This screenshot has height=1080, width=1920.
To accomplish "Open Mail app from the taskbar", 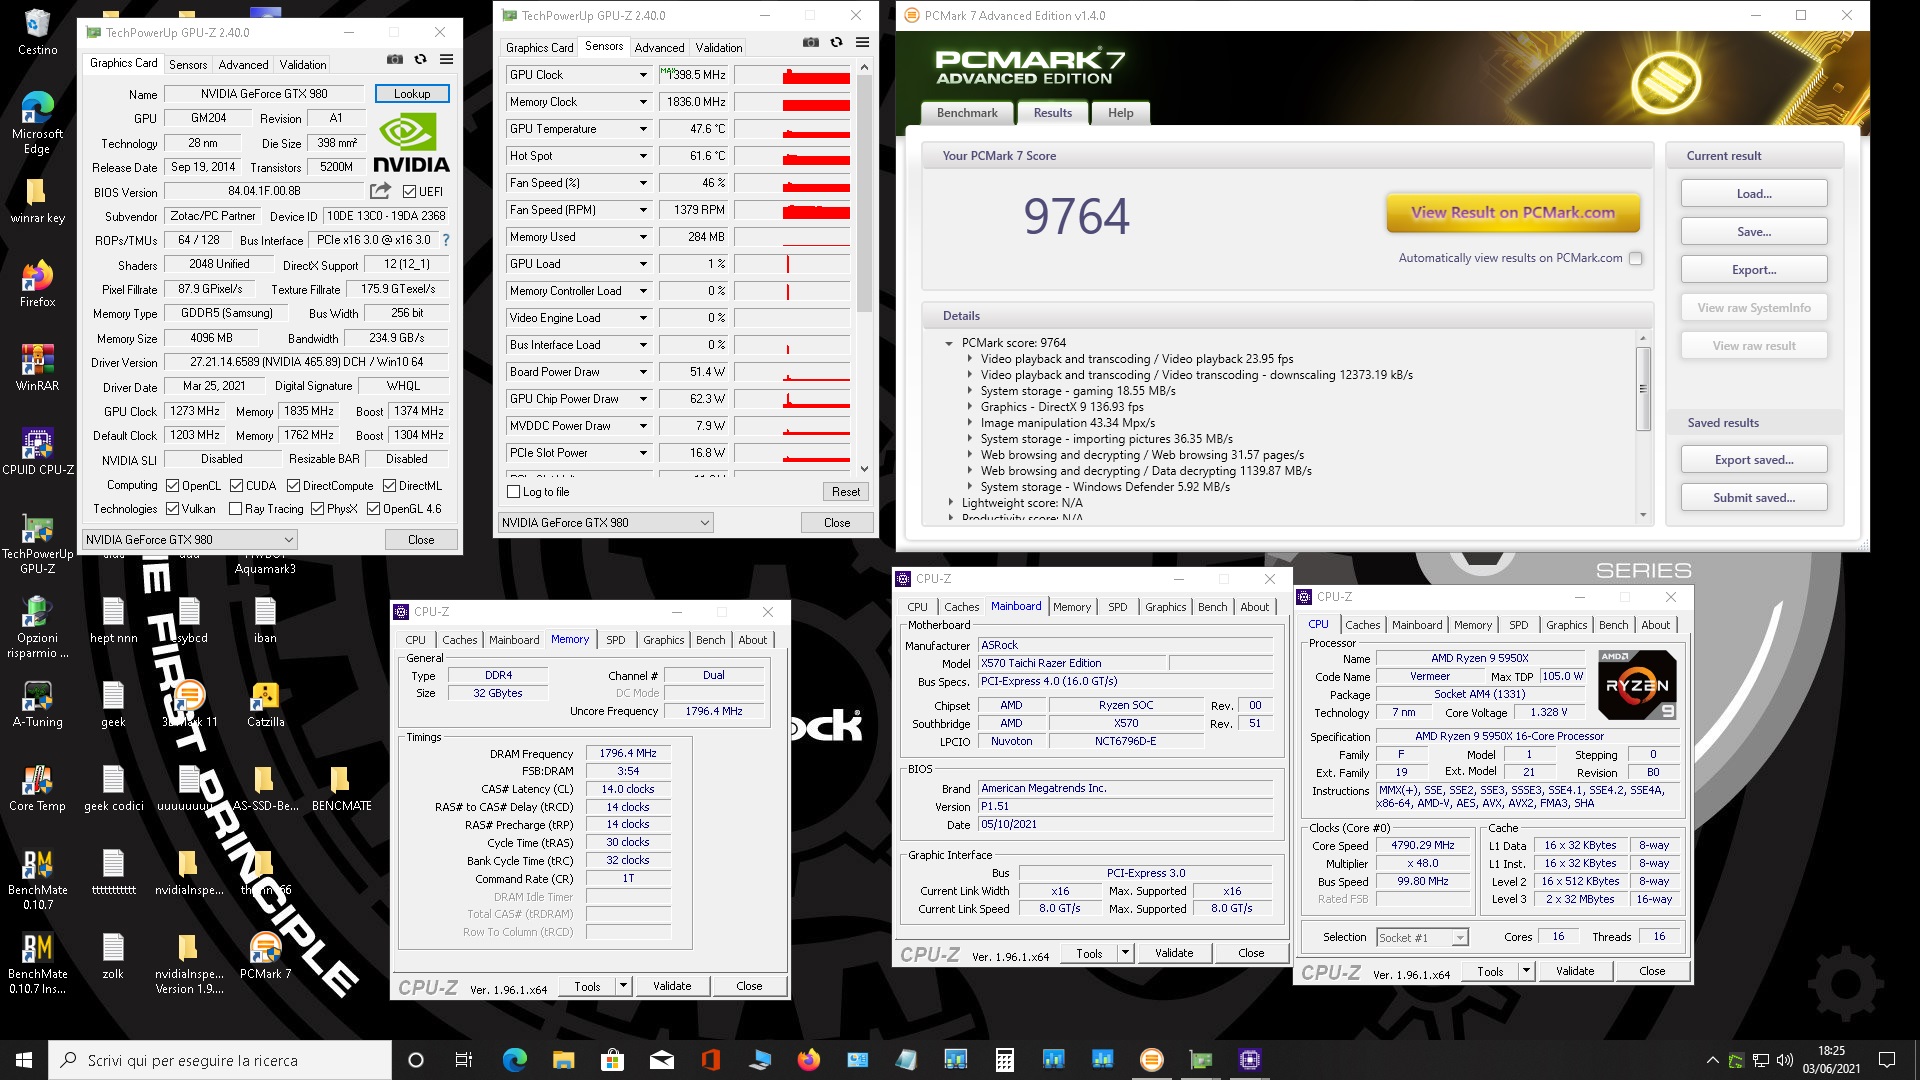I will point(661,1060).
